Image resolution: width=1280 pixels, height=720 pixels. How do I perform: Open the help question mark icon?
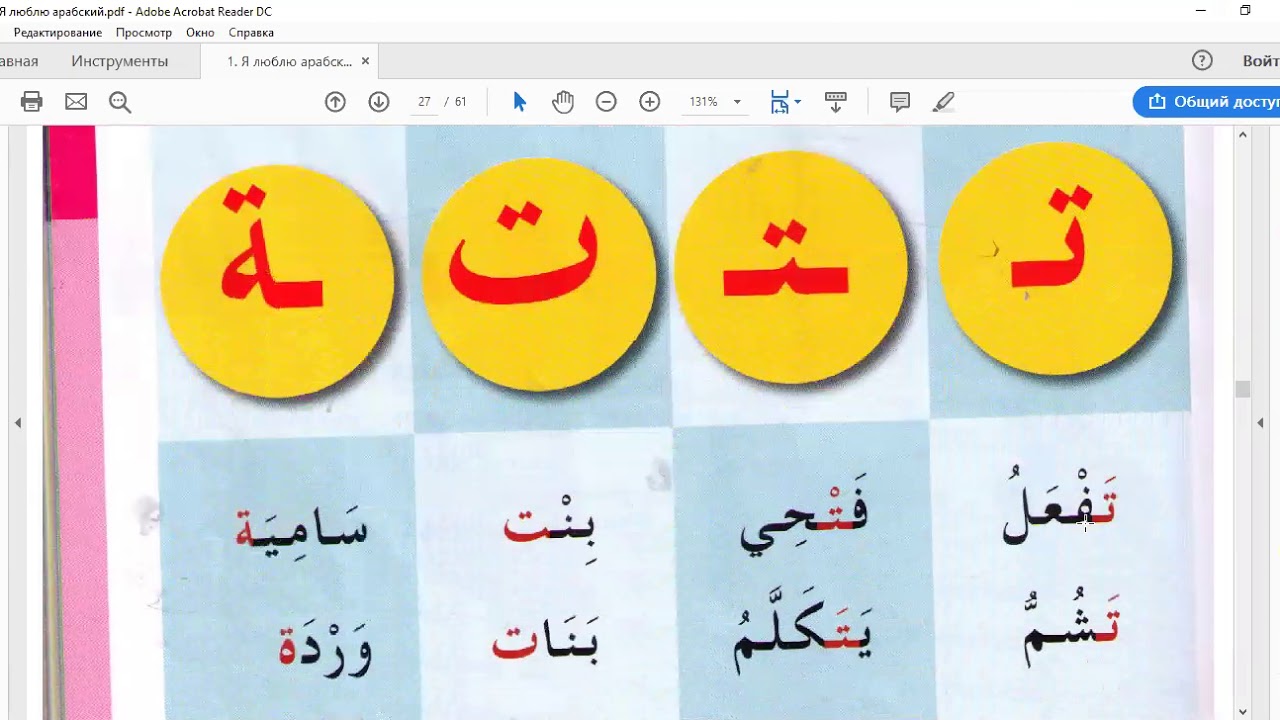pyautogui.click(x=1203, y=61)
